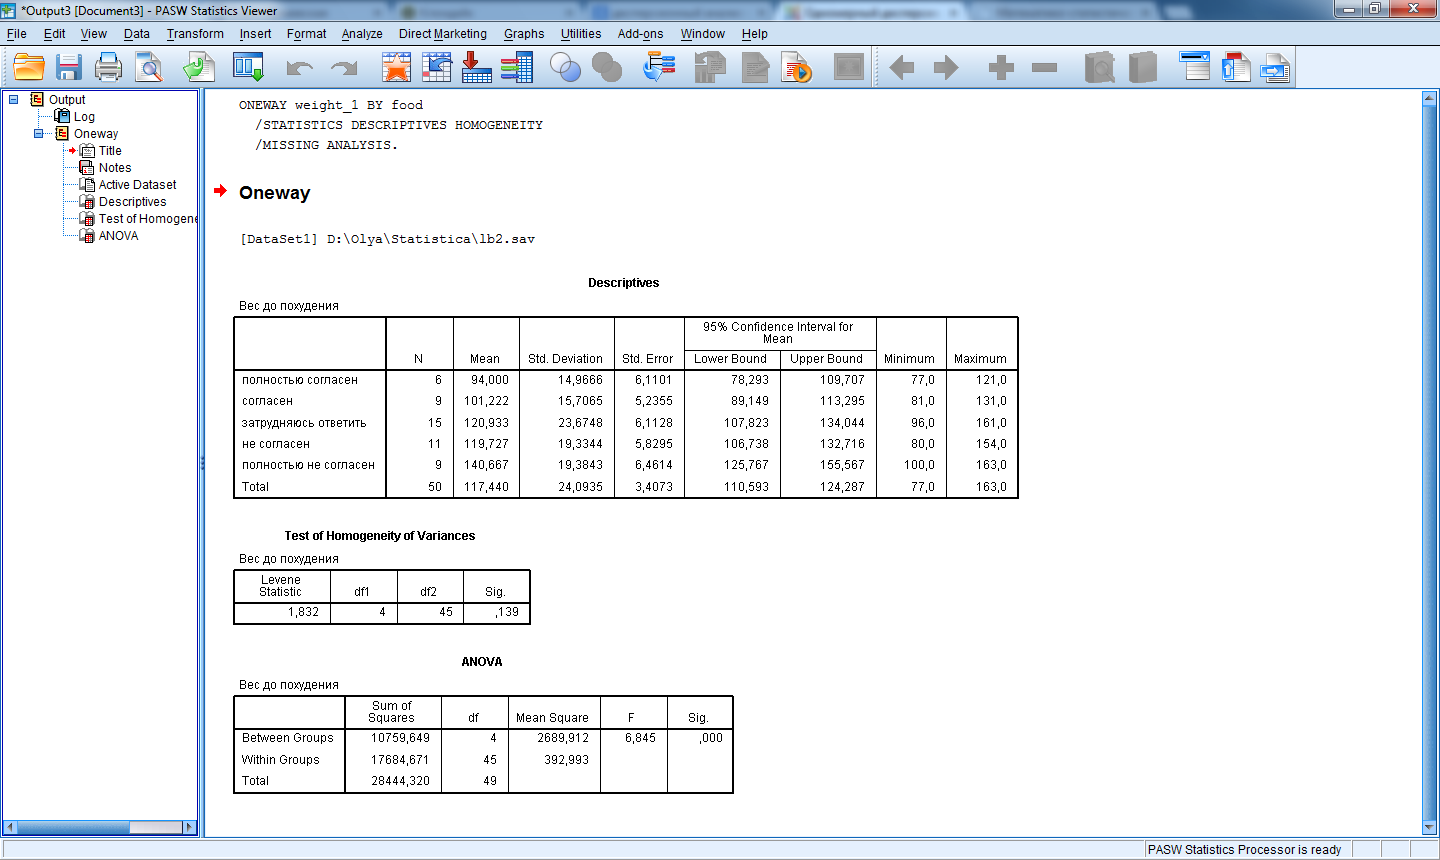Open the Edit menu
This screenshot has height=860, width=1440.
tap(55, 34)
